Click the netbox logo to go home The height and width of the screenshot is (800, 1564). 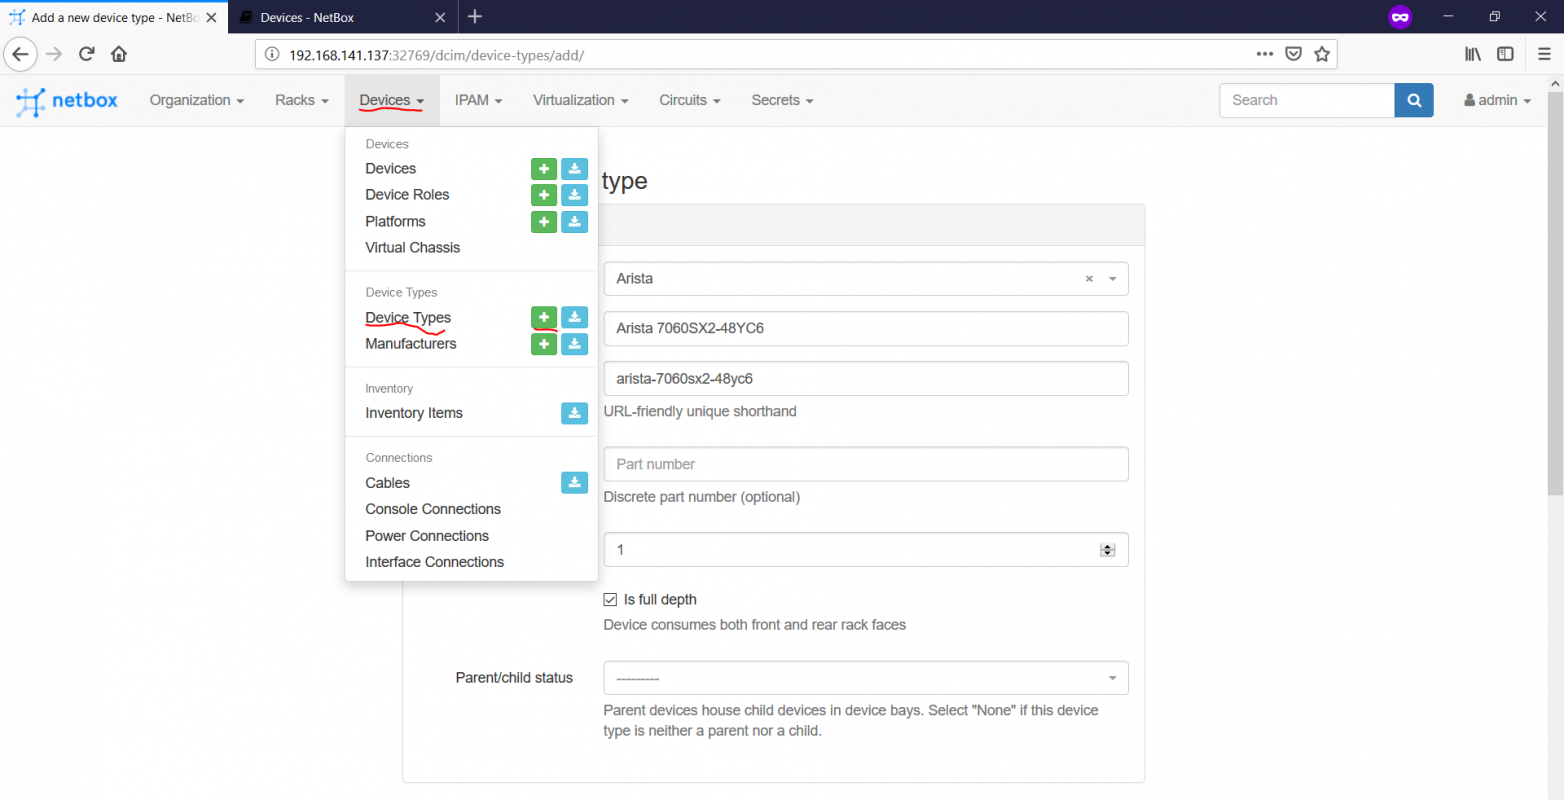66,100
